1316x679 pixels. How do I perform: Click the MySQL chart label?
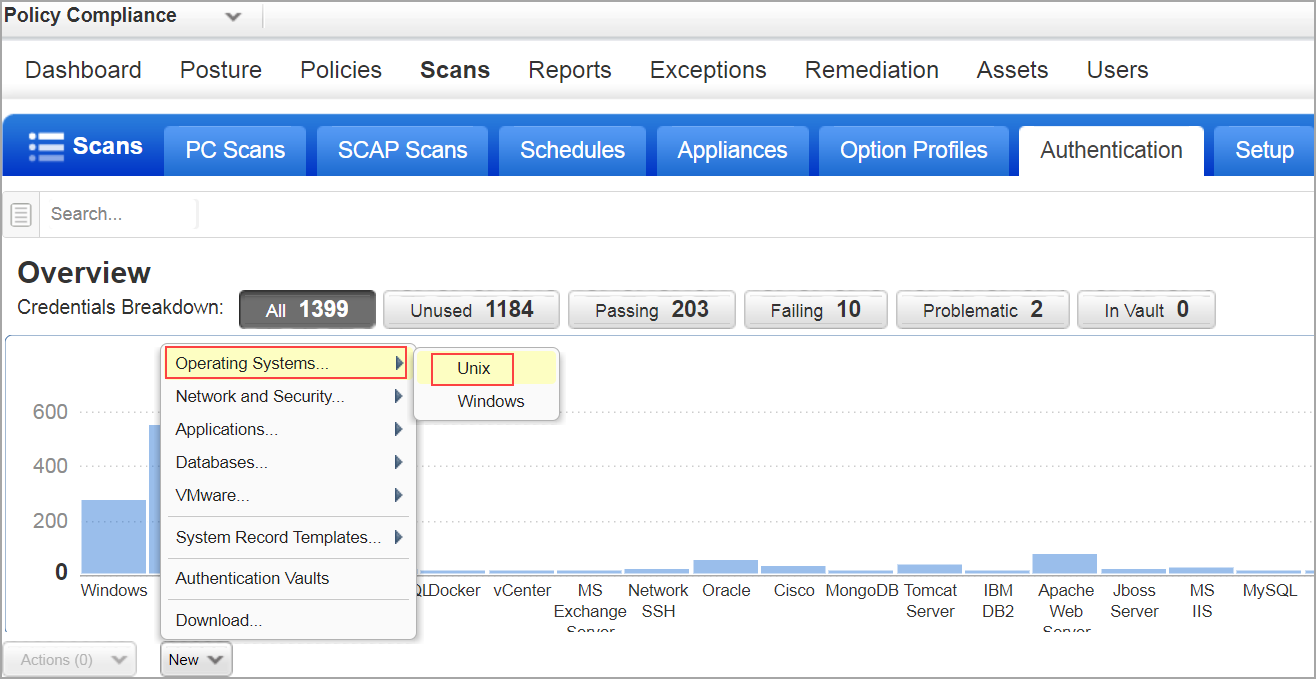[x=1269, y=590]
